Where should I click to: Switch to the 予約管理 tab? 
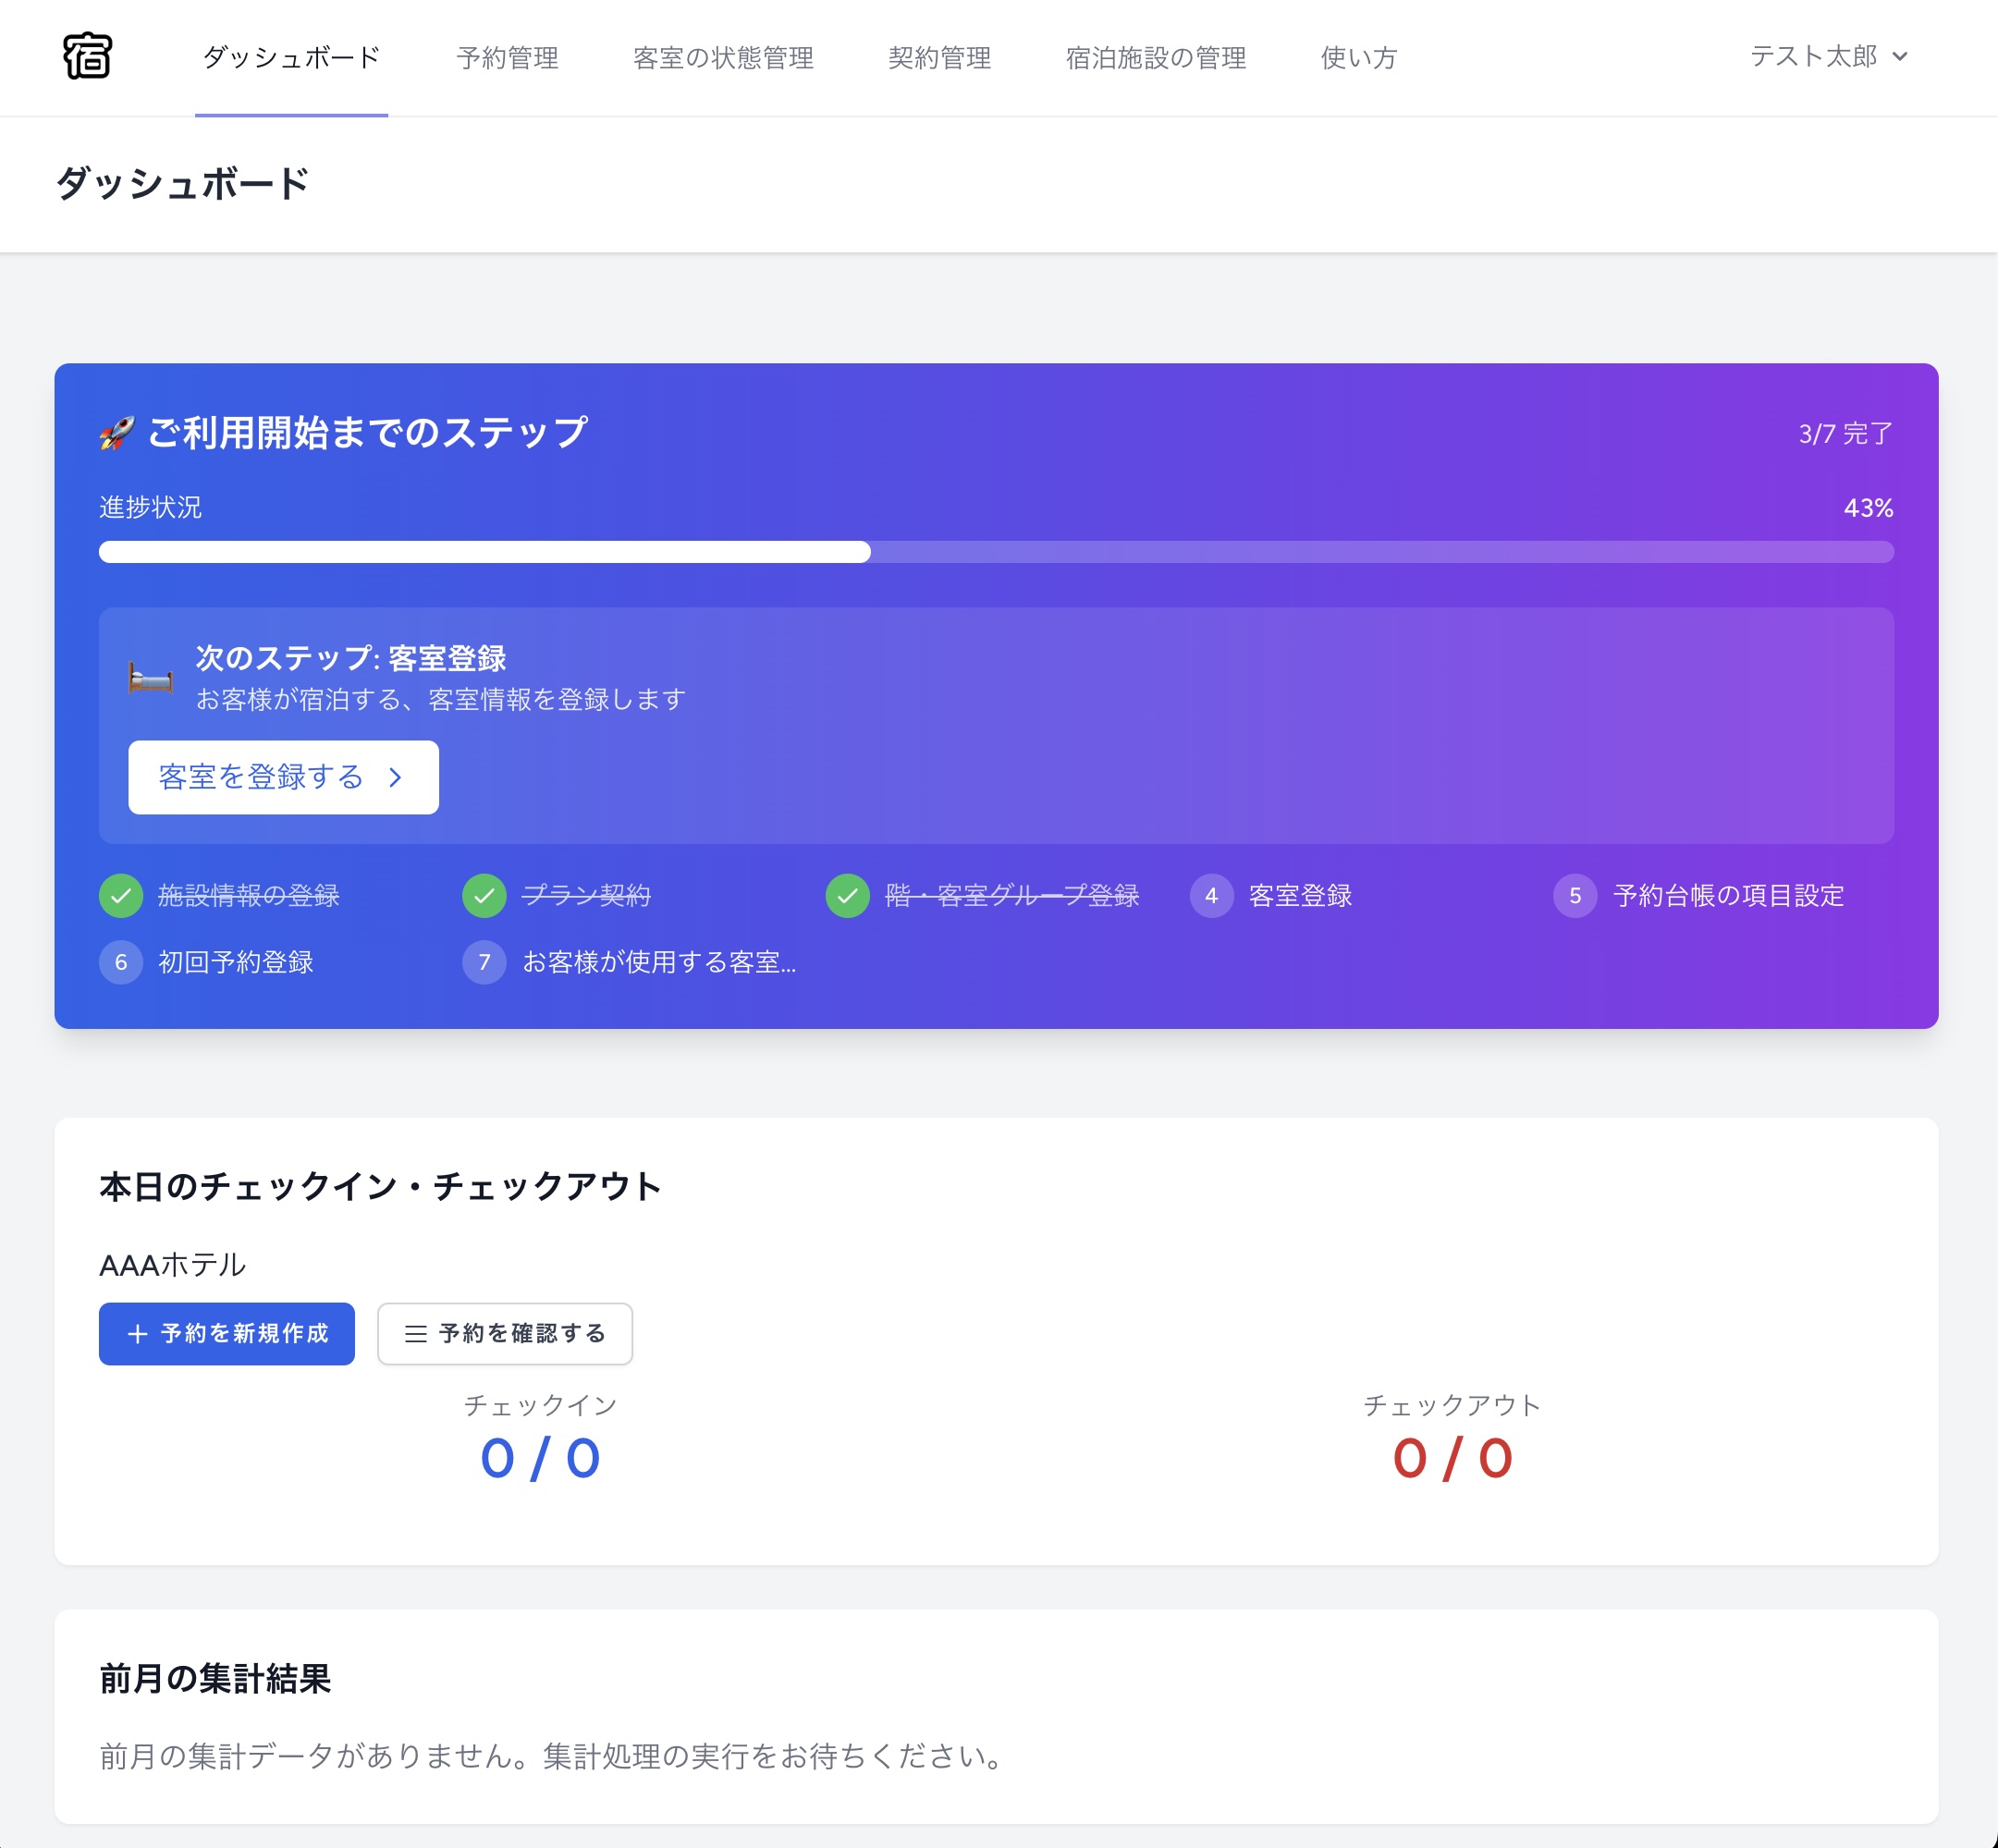tap(508, 58)
